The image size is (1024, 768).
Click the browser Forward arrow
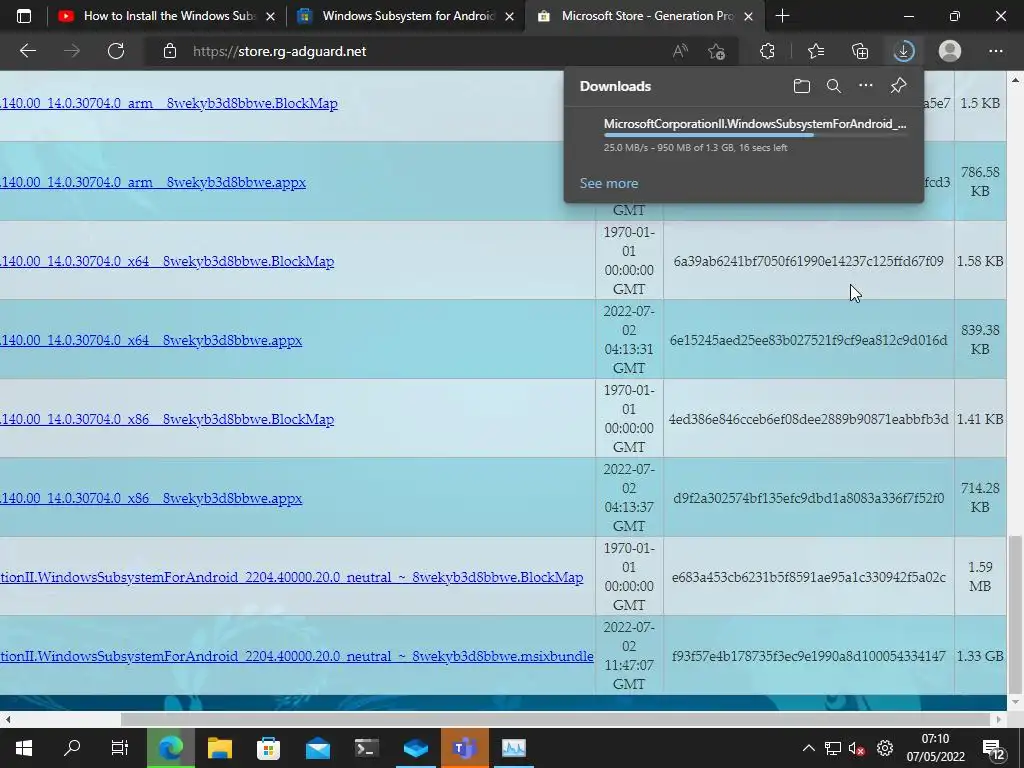(x=72, y=51)
